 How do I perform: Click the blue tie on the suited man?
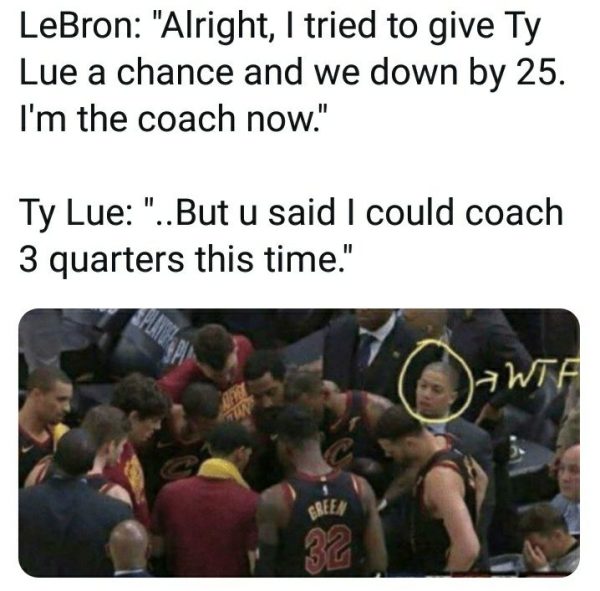365,349
